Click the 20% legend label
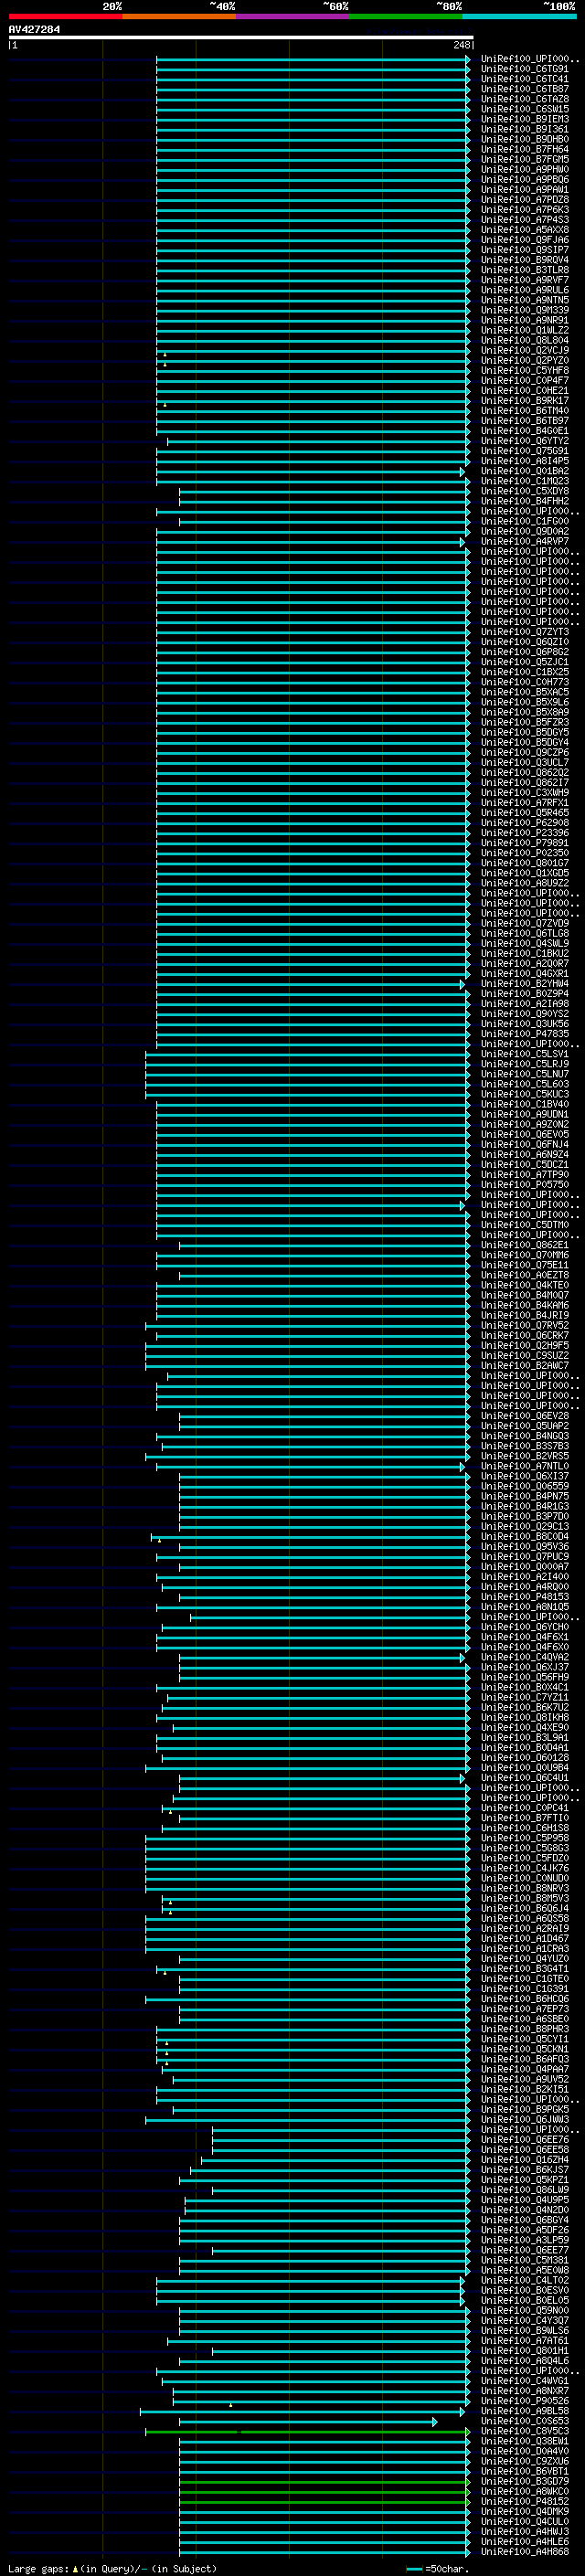Screen dimensions: 585x2576 tap(112, 6)
